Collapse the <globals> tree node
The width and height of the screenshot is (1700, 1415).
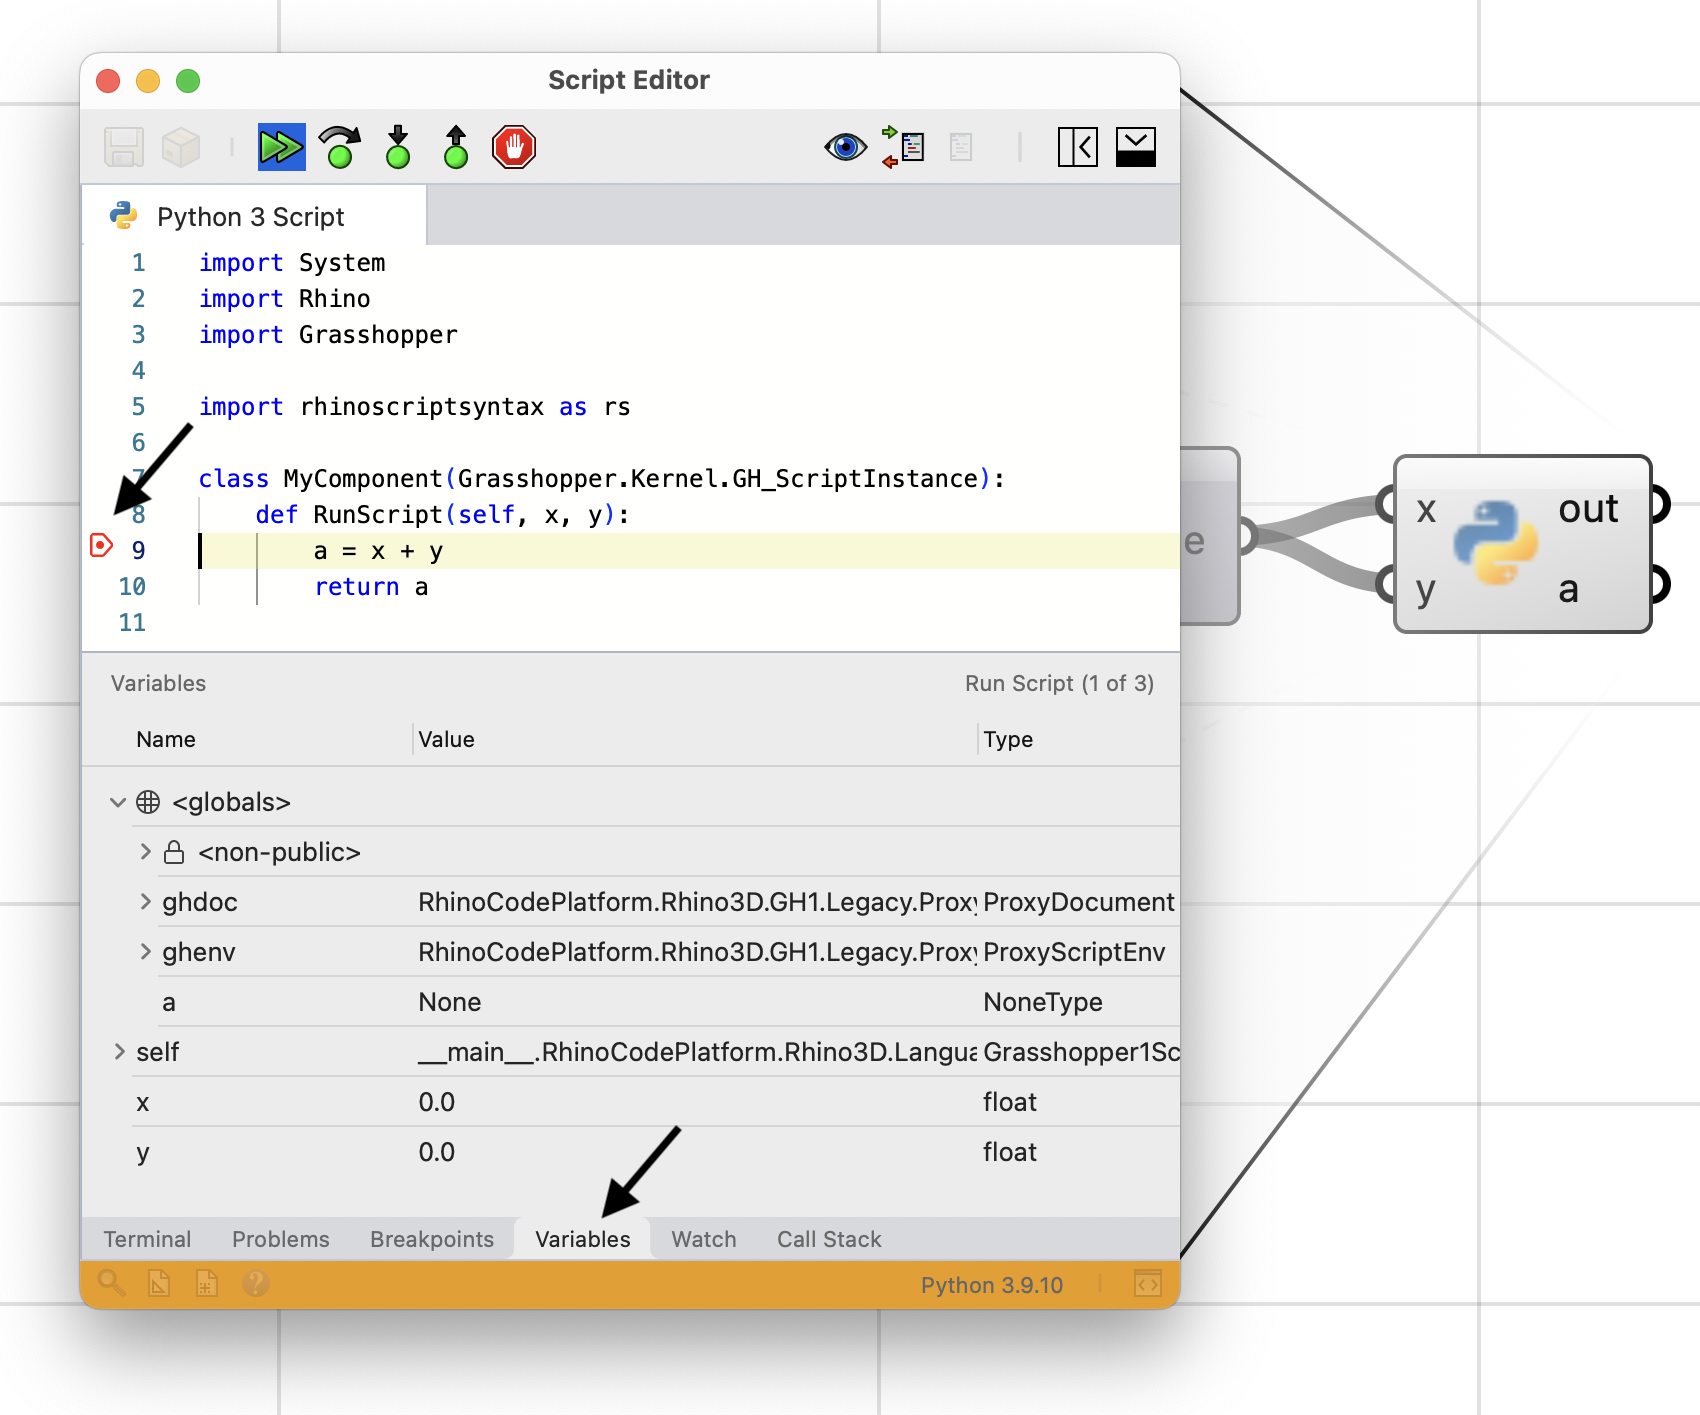point(118,802)
